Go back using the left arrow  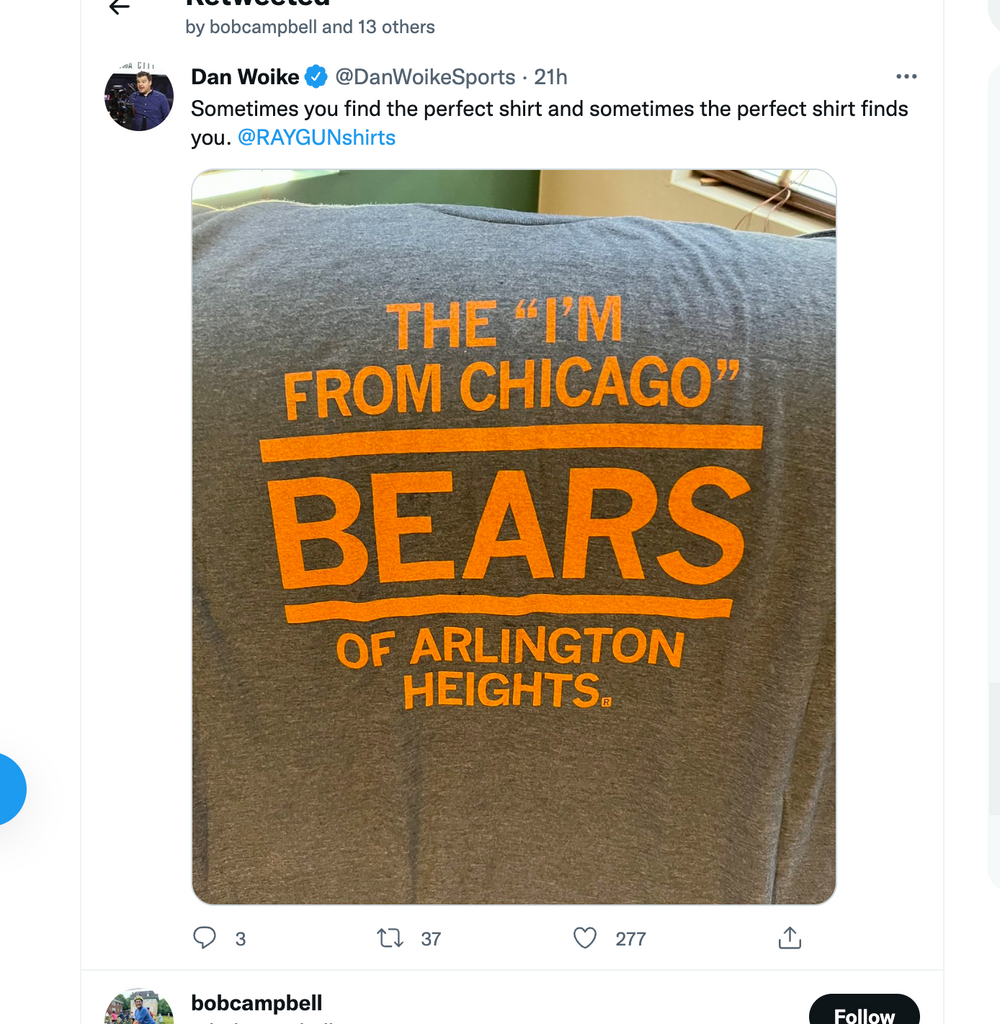(120, 8)
